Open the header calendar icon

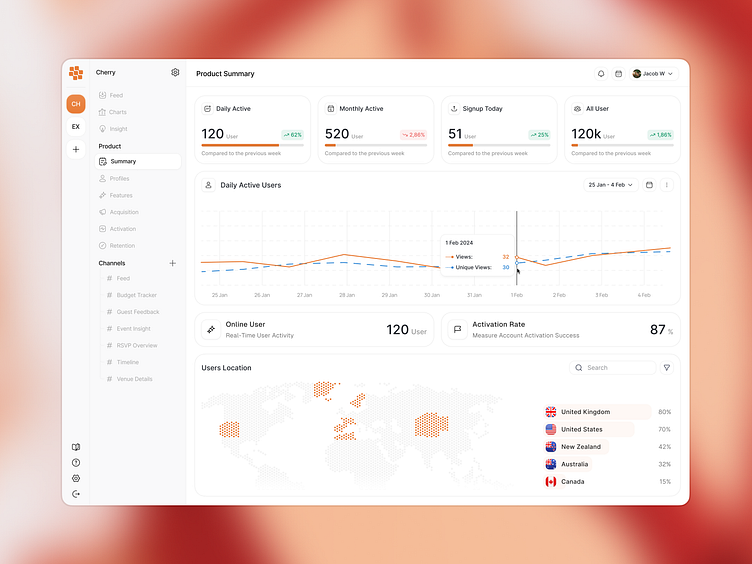pyautogui.click(x=619, y=74)
